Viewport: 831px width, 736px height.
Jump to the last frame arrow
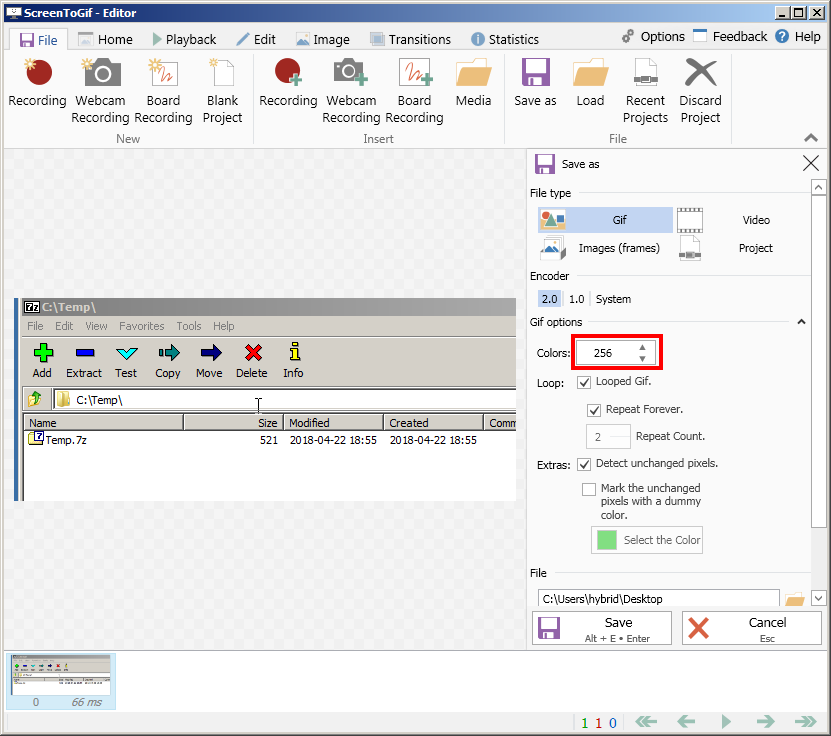coord(806,722)
